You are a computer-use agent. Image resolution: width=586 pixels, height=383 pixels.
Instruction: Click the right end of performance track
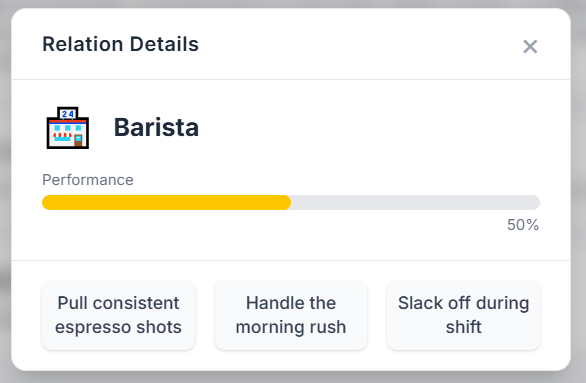click(535, 203)
